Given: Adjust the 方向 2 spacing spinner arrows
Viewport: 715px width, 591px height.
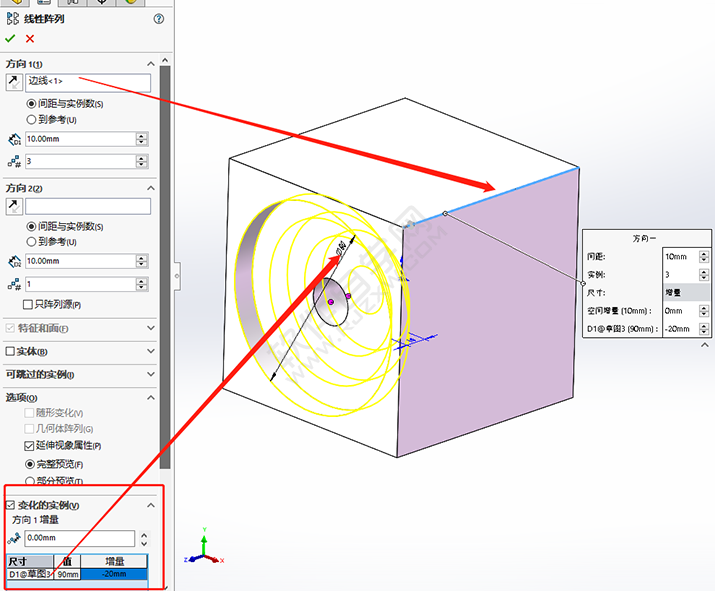Looking at the screenshot, I should (x=142, y=261).
